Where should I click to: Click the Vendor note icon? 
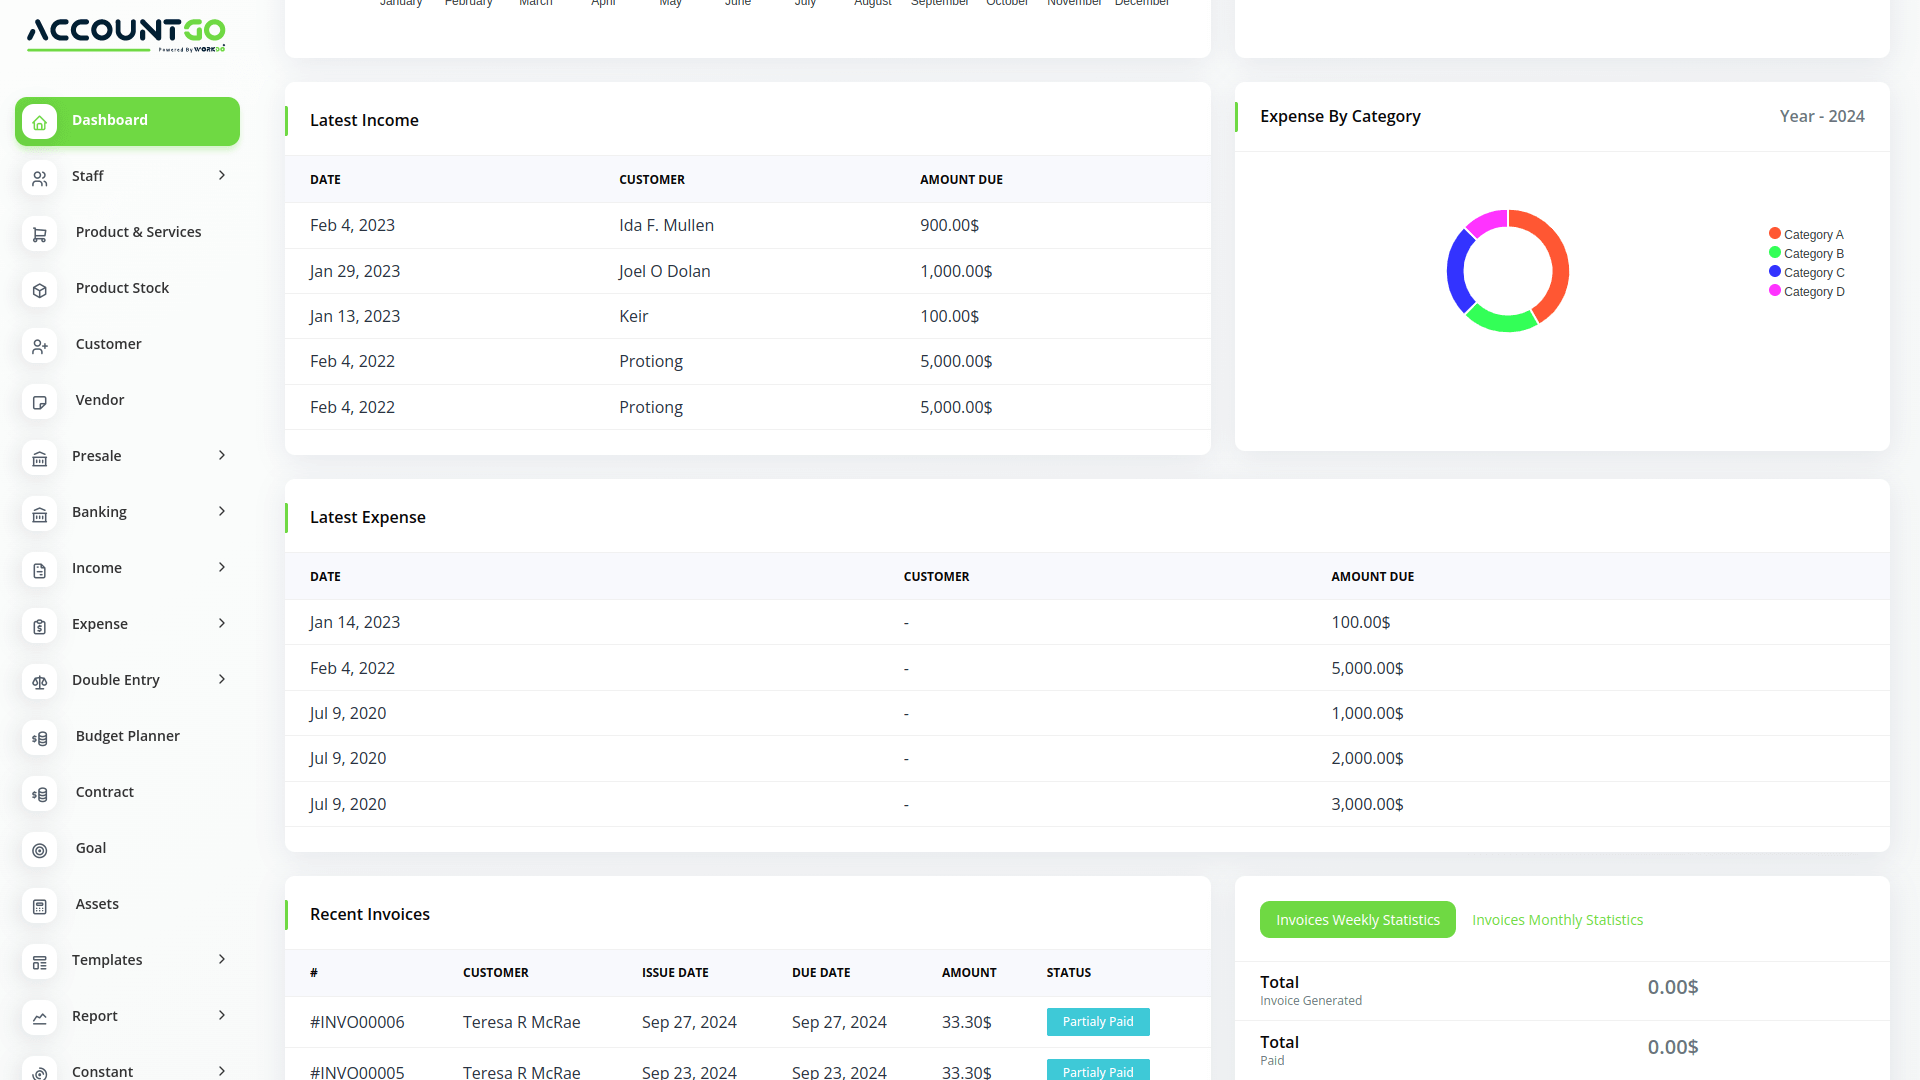click(x=40, y=402)
